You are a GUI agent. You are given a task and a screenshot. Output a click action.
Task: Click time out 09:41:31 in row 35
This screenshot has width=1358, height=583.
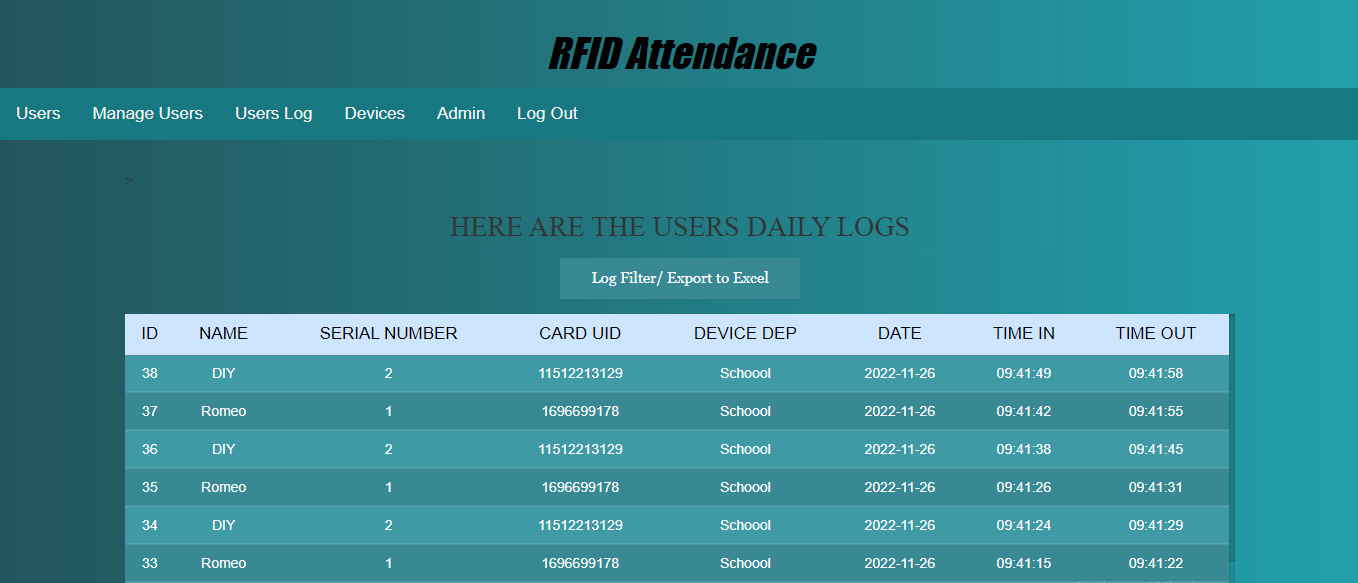pyautogui.click(x=1155, y=488)
